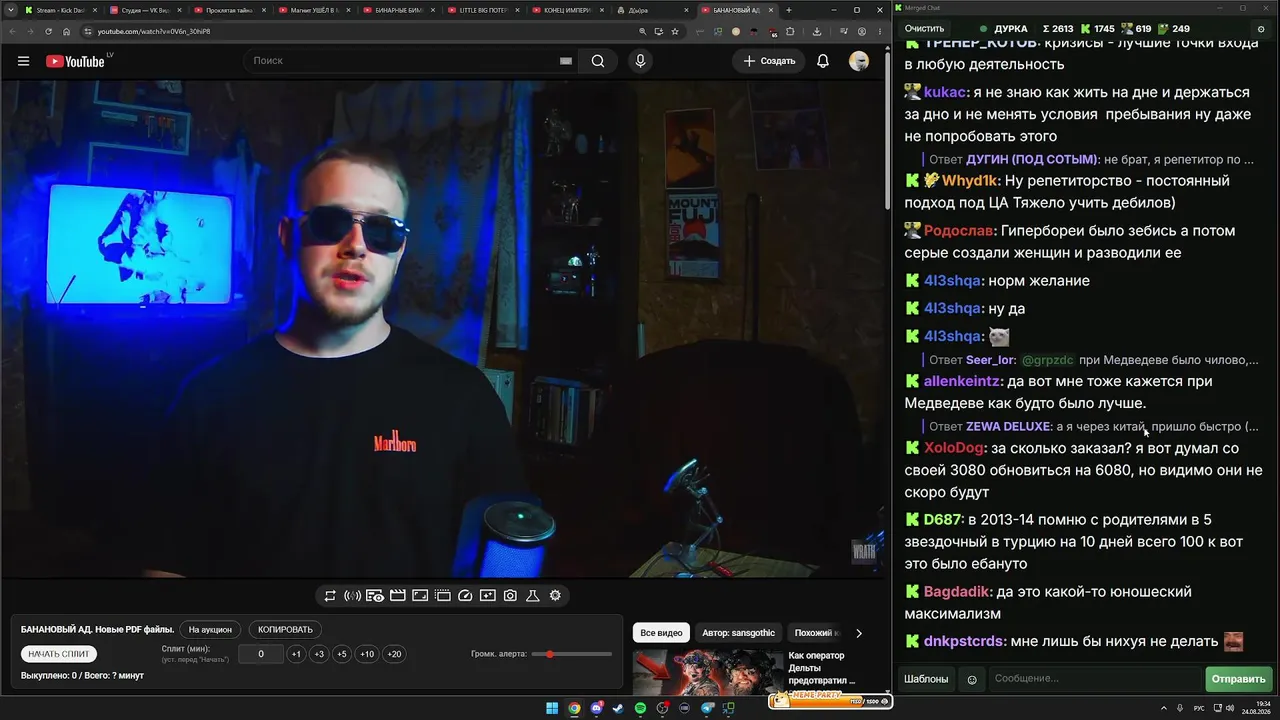The height and width of the screenshot is (720, 1280).
Task: Select the Автор: sansgothic filter chip
Action: pos(738,633)
